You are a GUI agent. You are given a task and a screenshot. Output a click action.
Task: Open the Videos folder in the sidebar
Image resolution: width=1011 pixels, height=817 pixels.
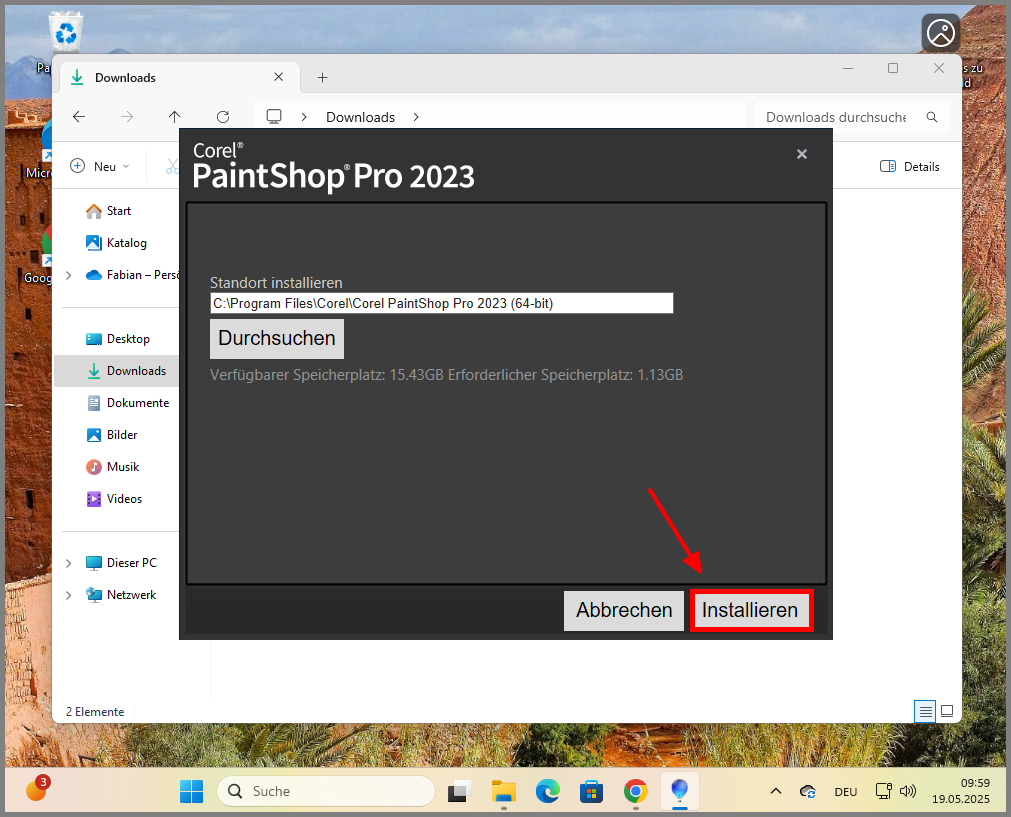pos(124,498)
